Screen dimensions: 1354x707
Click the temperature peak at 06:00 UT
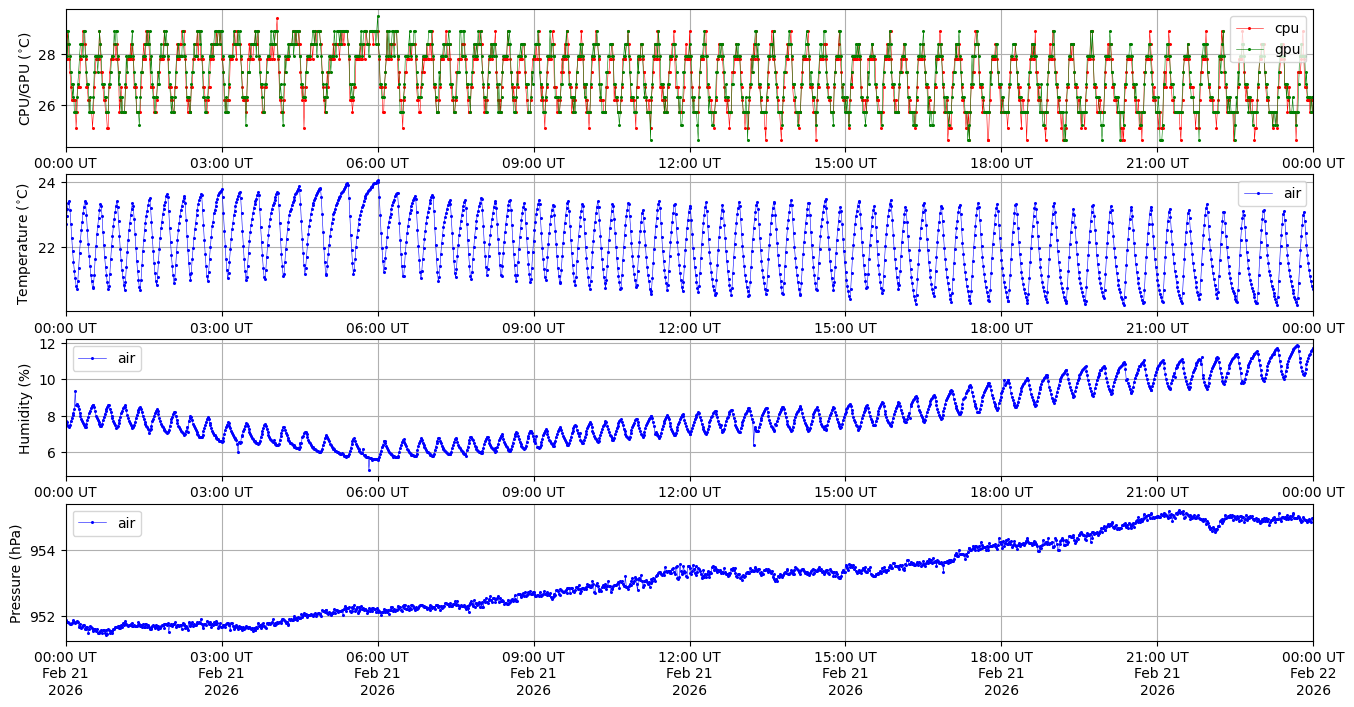[x=377, y=181]
